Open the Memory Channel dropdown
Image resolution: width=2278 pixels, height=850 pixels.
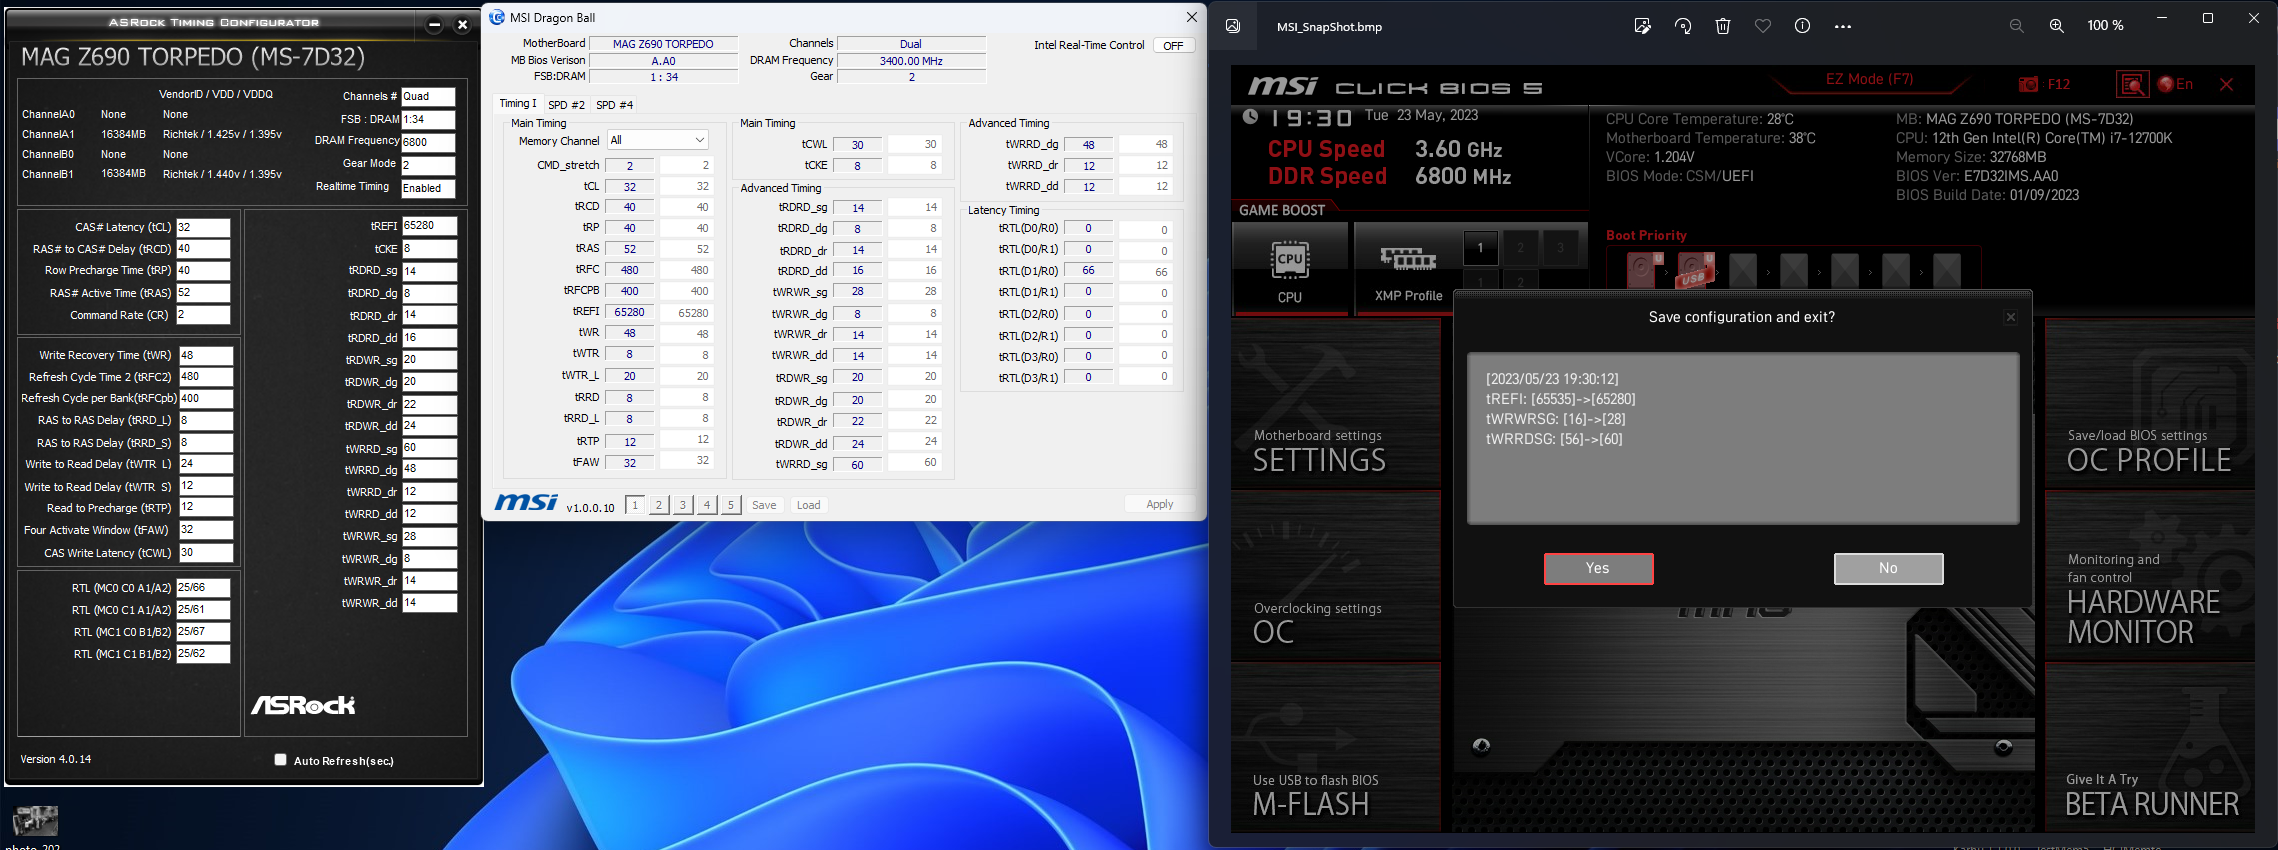(x=658, y=140)
